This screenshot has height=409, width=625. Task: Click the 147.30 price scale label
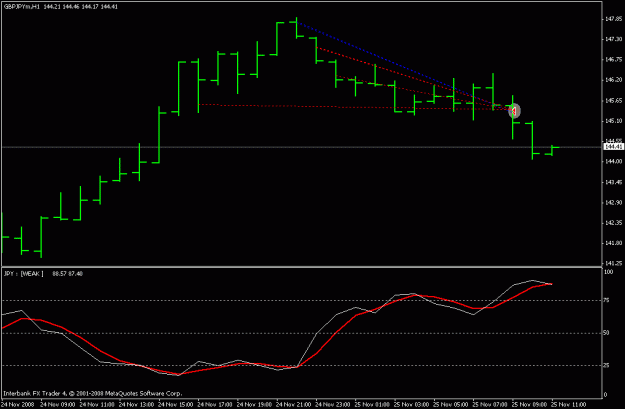pyautogui.click(x=614, y=39)
